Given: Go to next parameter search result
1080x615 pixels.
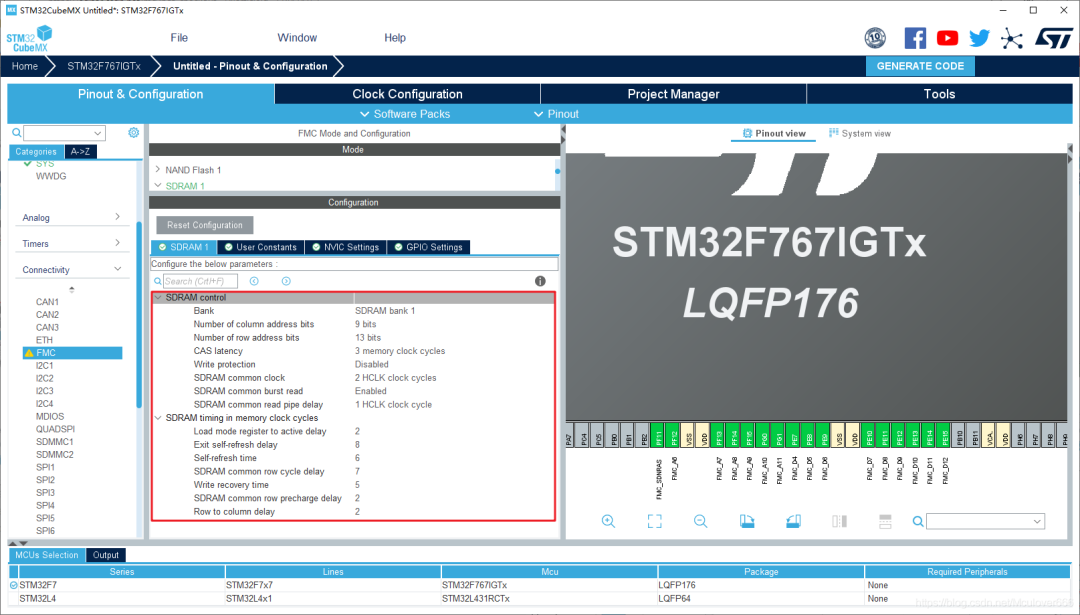Looking at the screenshot, I should [286, 281].
